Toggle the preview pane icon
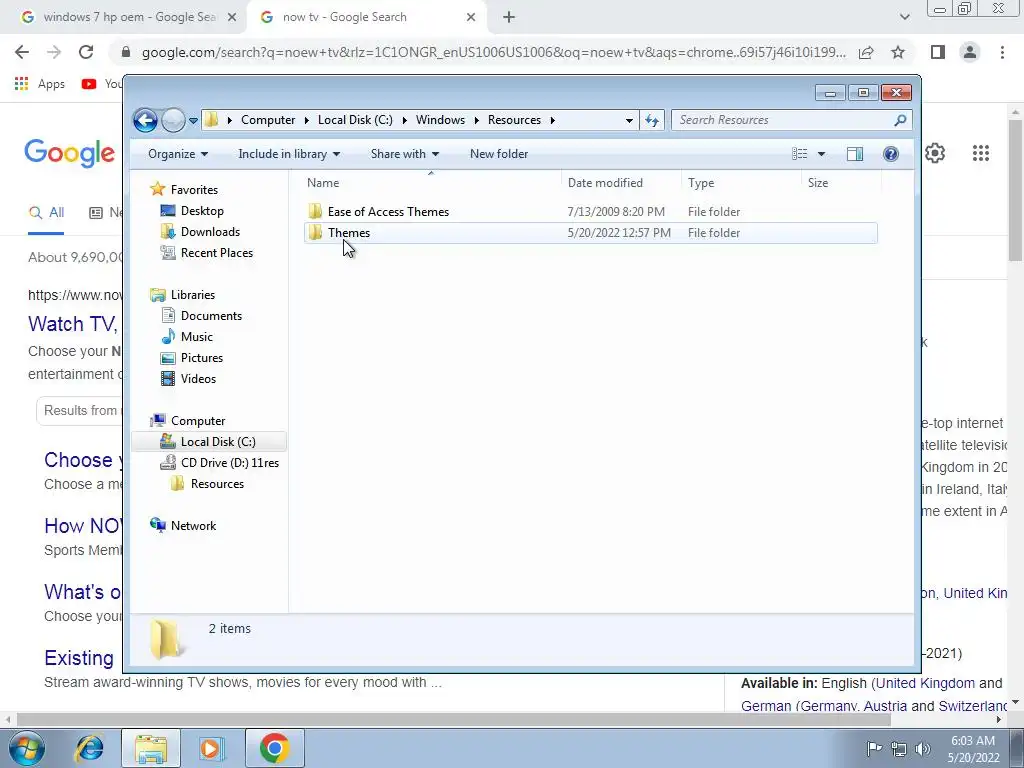 (x=855, y=154)
